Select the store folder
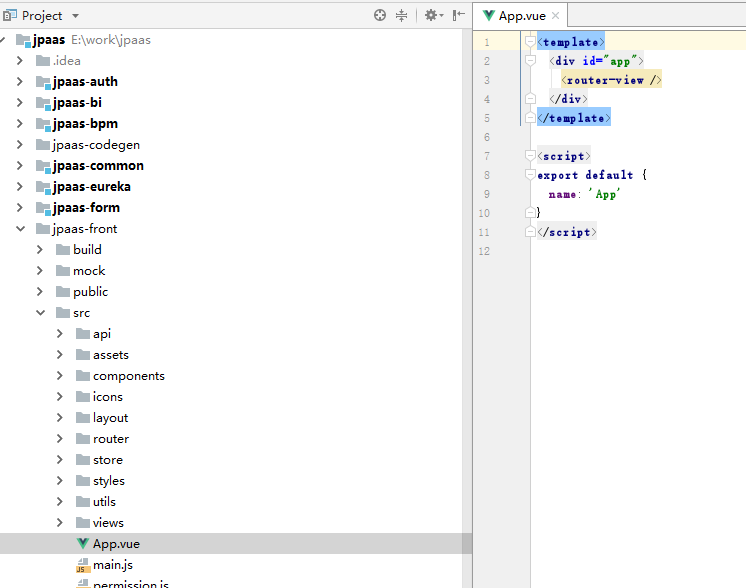 click(x=108, y=460)
